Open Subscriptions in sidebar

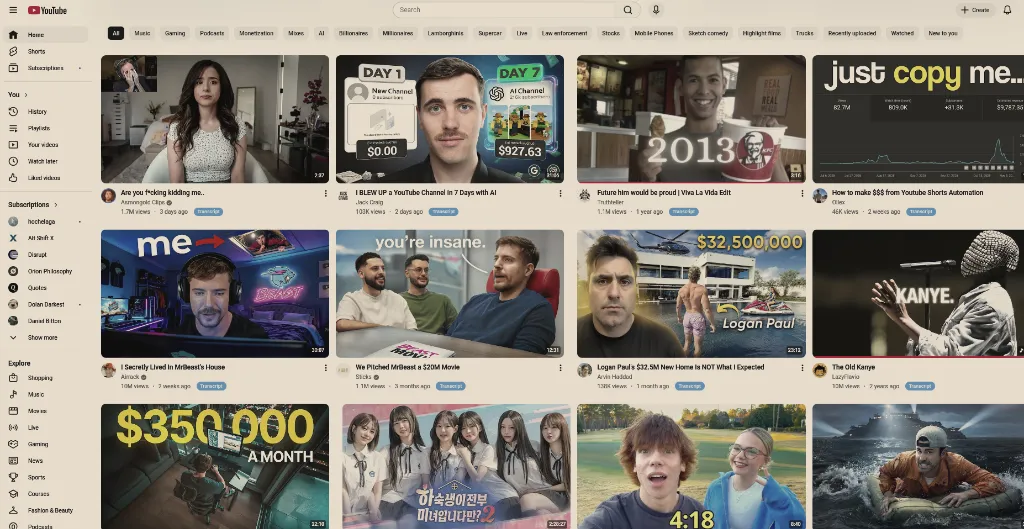pos(45,68)
